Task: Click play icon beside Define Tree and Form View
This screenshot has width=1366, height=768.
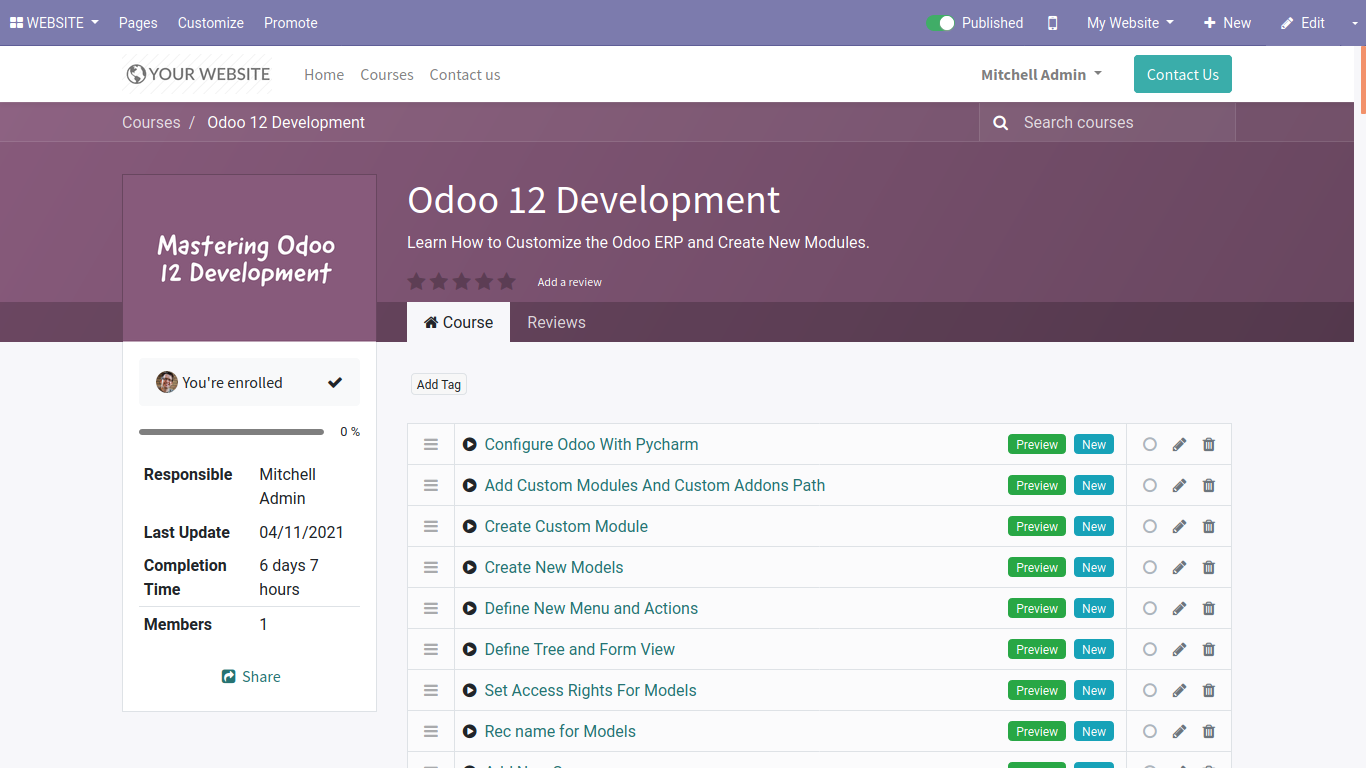Action: pyautogui.click(x=470, y=650)
